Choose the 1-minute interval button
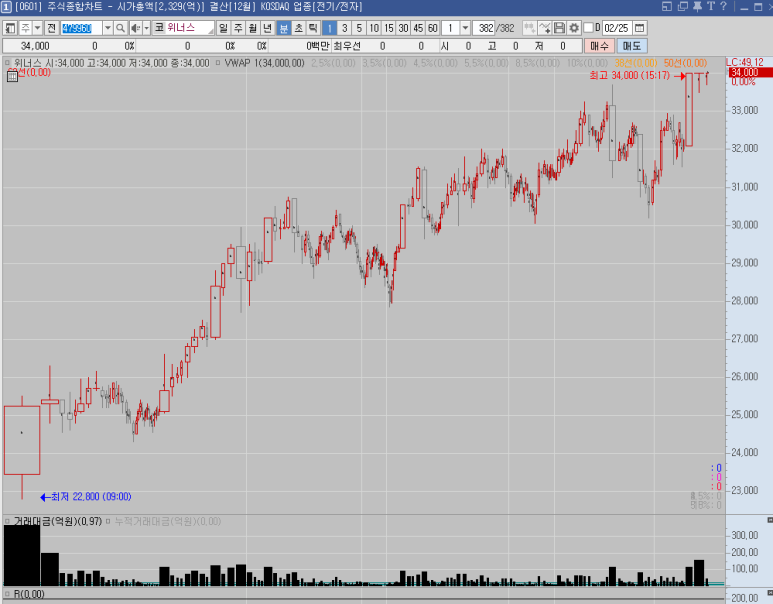The width and height of the screenshot is (773, 604). [x=329, y=28]
